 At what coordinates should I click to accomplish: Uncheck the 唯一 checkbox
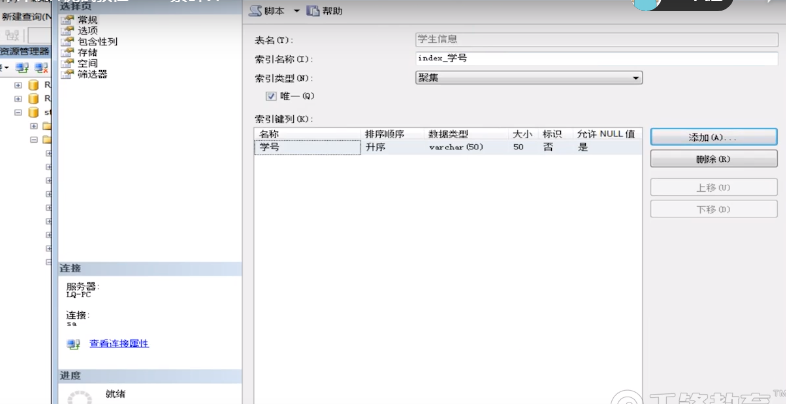pyautogui.click(x=271, y=96)
